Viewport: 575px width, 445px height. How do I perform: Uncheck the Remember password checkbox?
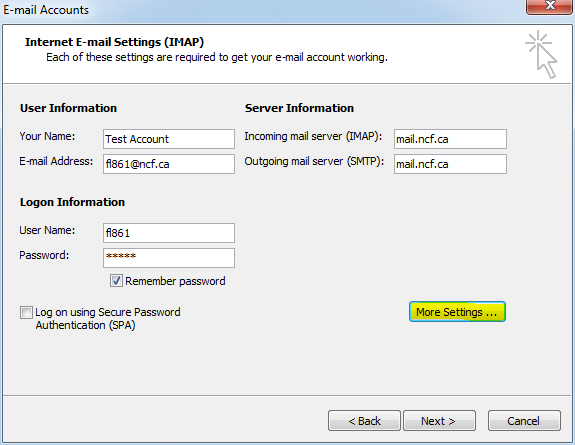tap(116, 281)
